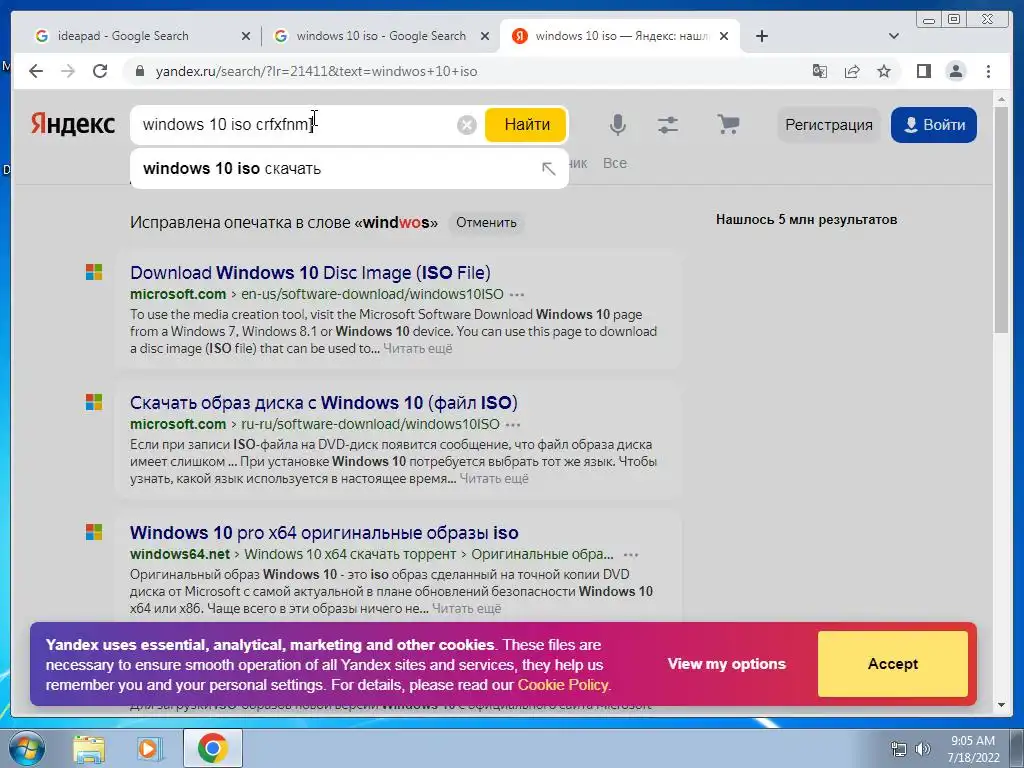The width and height of the screenshot is (1024, 768).
Task: Click the Windows 10 x64 скачать торрент breadcrumb
Action: click(x=350, y=554)
